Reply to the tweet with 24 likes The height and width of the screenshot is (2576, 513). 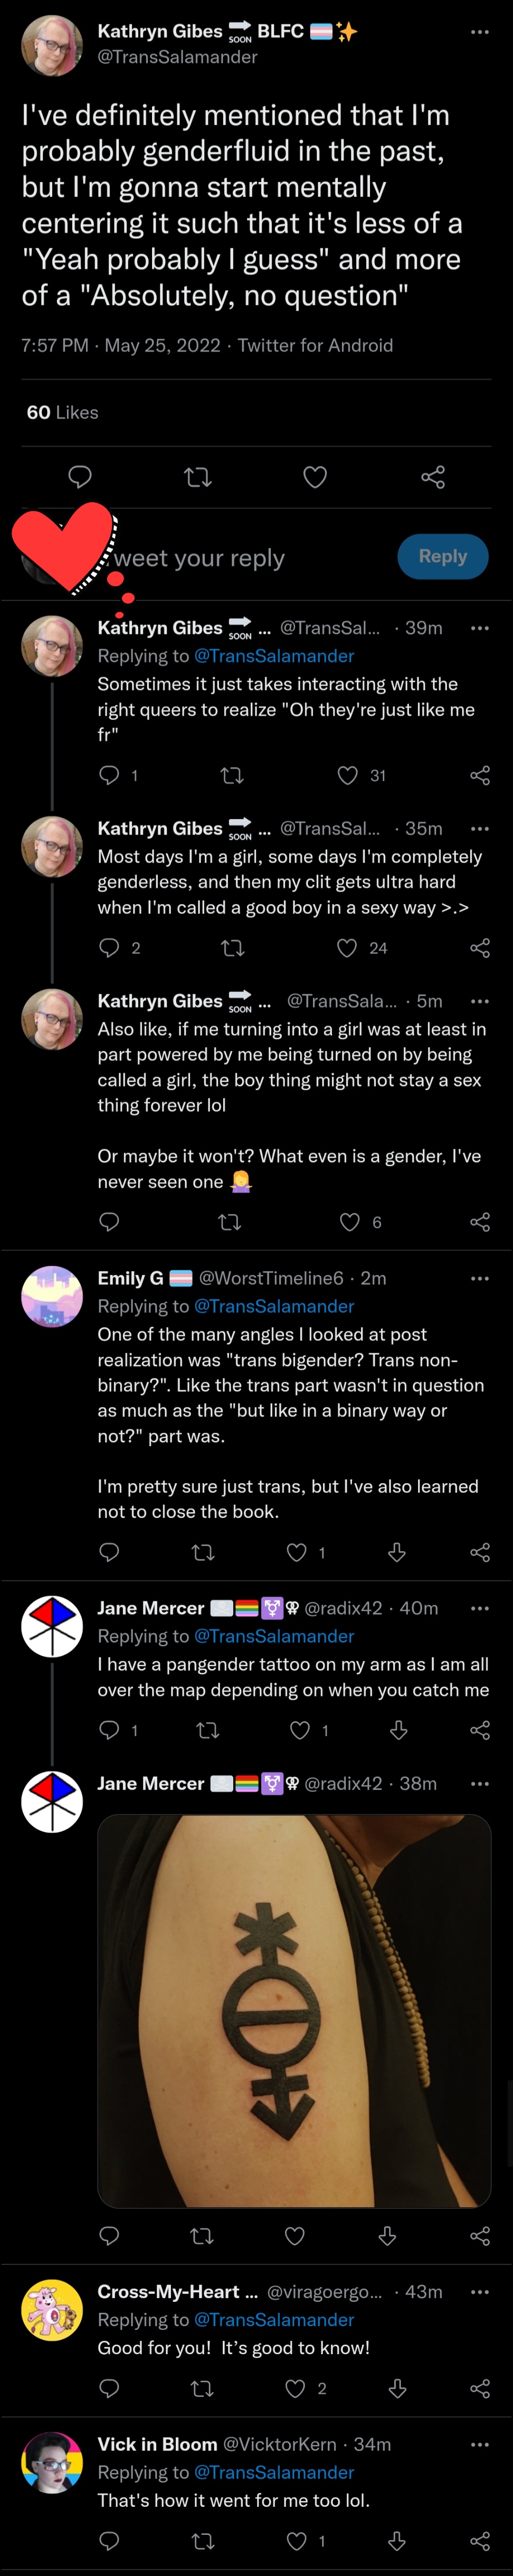pos(110,947)
